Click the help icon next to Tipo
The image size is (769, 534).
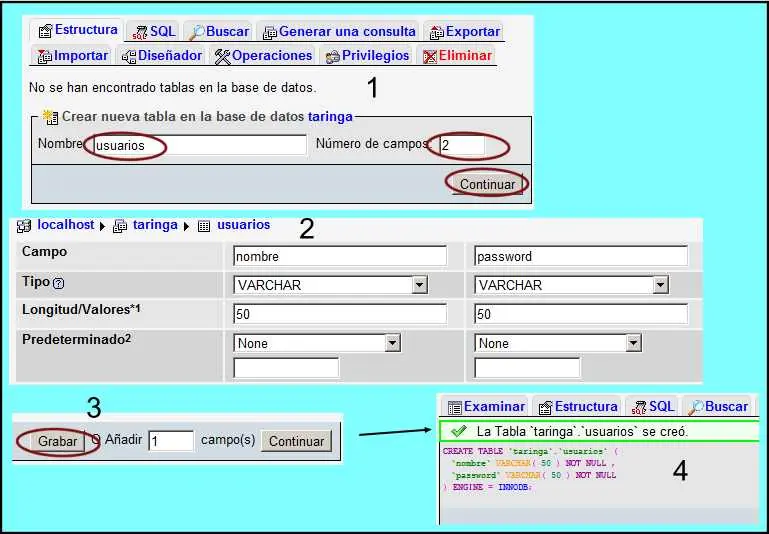[58, 283]
